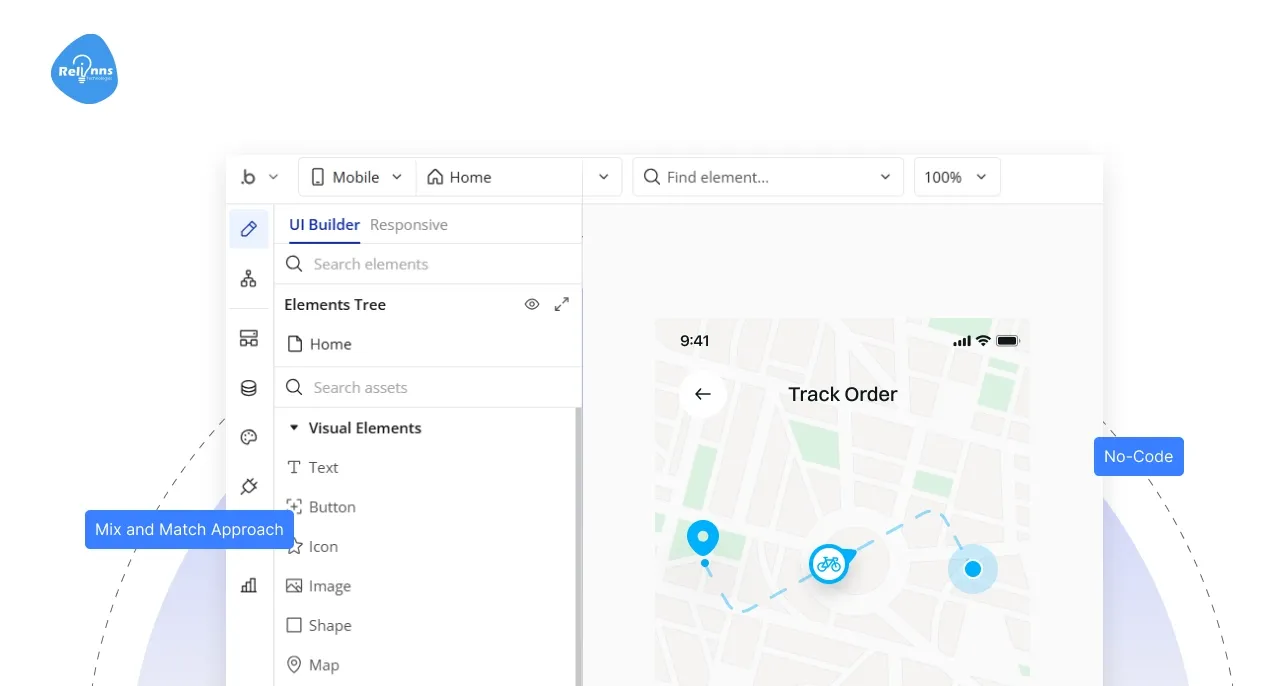Open the Workflow tab icon in sidebar
The width and height of the screenshot is (1288, 686).
(x=249, y=279)
